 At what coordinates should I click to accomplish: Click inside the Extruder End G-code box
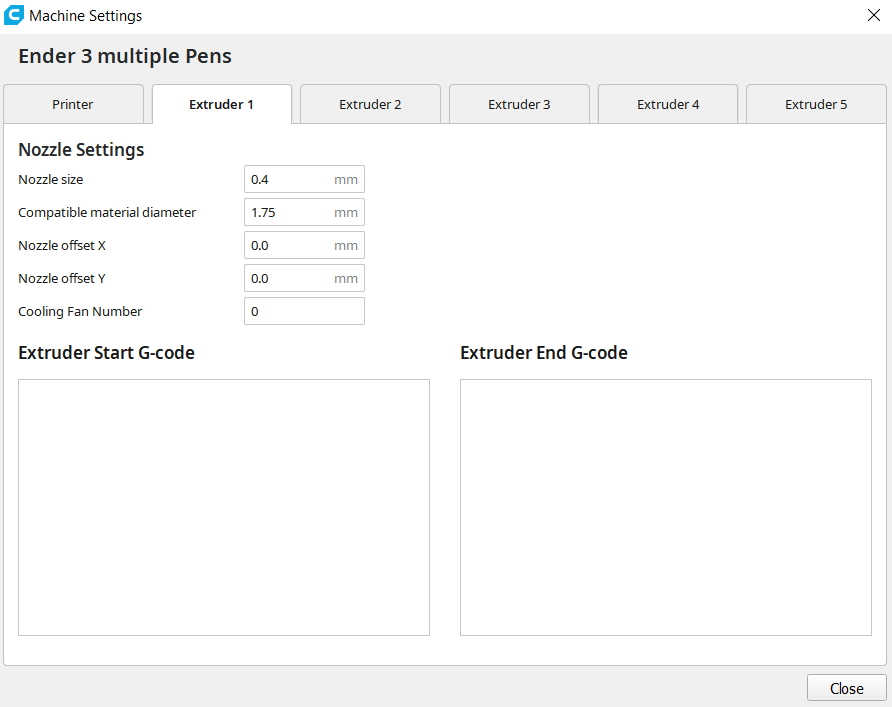click(665, 507)
